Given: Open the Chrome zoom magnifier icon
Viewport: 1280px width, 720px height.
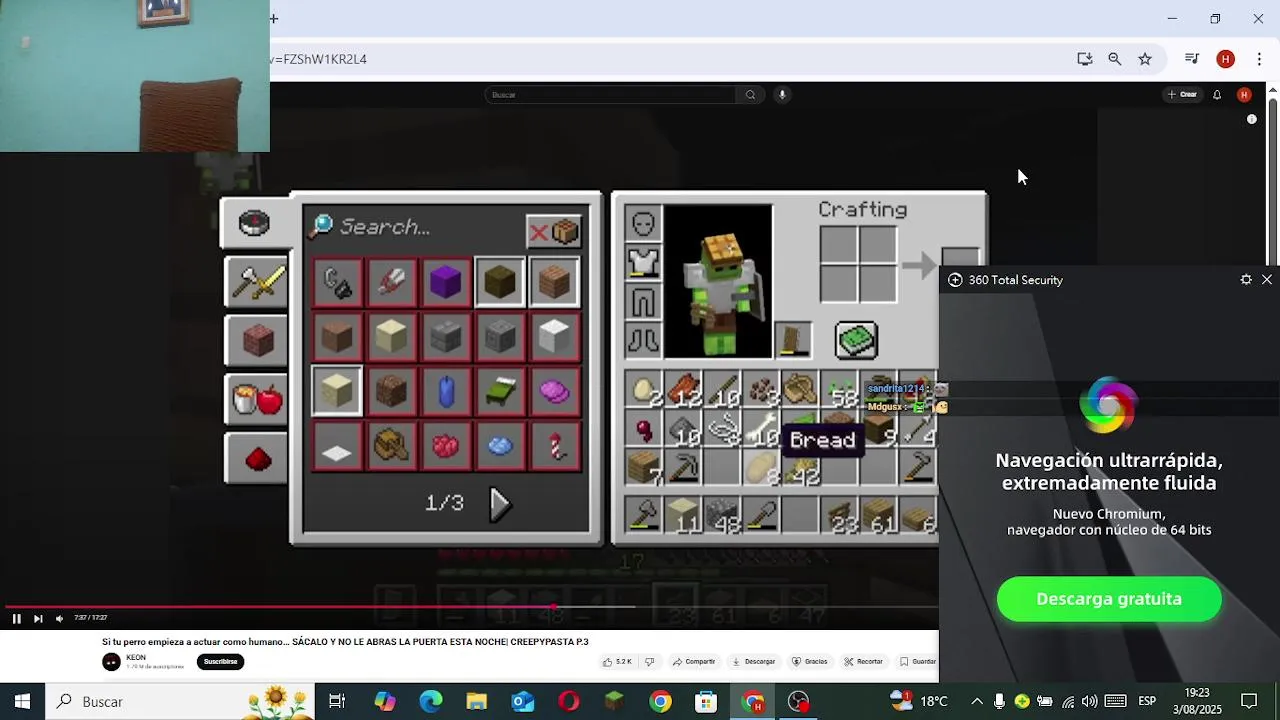Looking at the screenshot, I should click(x=1115, y=59).
